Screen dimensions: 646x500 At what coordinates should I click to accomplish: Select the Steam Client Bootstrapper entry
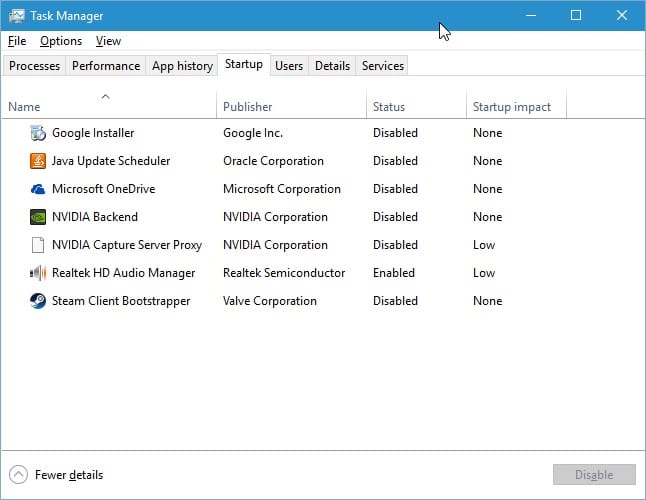pos(121,301)
